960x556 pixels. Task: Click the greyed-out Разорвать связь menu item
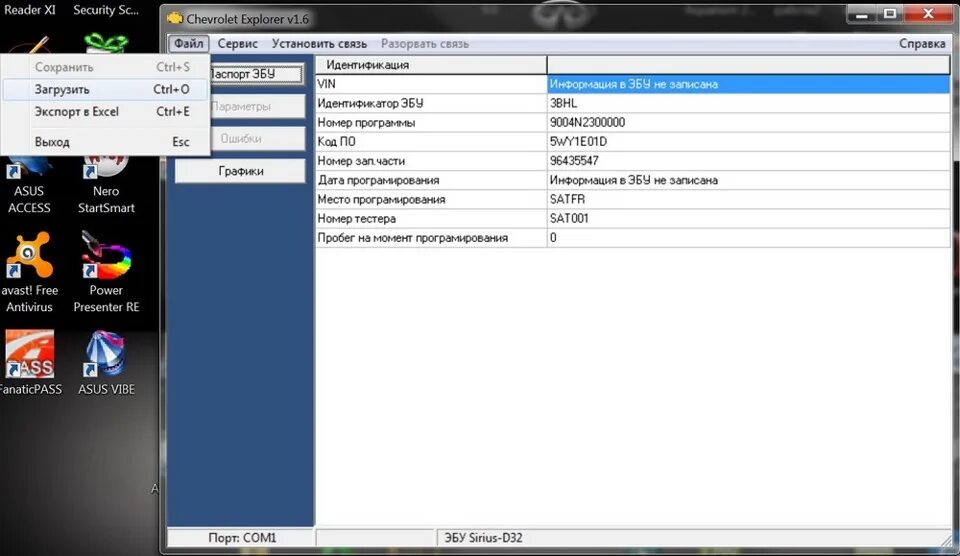424,43
